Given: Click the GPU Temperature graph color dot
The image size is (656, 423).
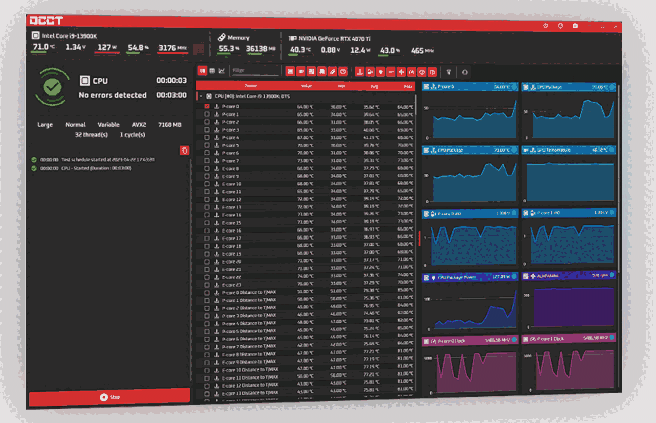Looking at the screenshot, I should click(x=612, y=150).
